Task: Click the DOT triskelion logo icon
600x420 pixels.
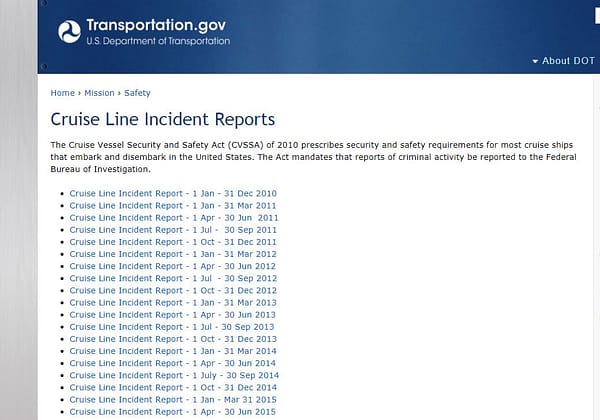Action: [70, 32]
